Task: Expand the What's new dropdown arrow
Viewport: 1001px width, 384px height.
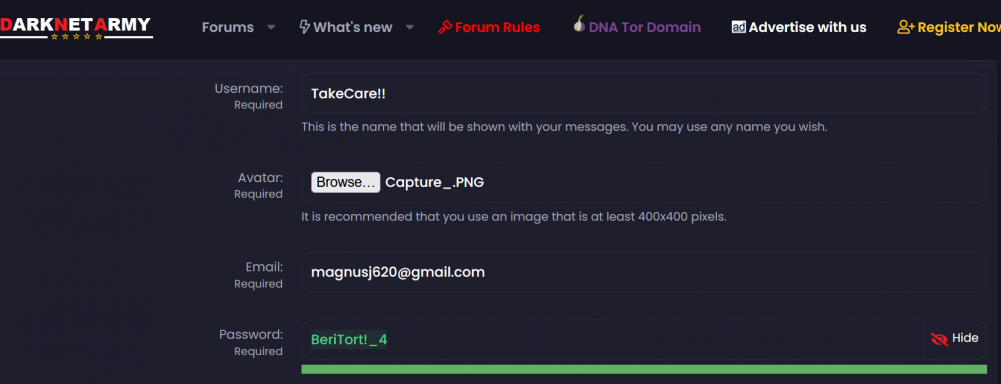Action: [x=410, y=27]
